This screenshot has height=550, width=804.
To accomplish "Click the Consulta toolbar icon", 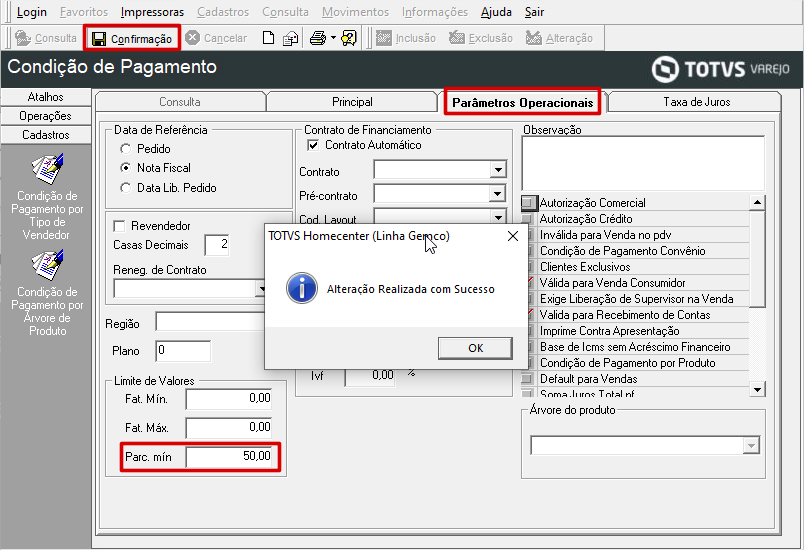I will (x=23, y=38).
